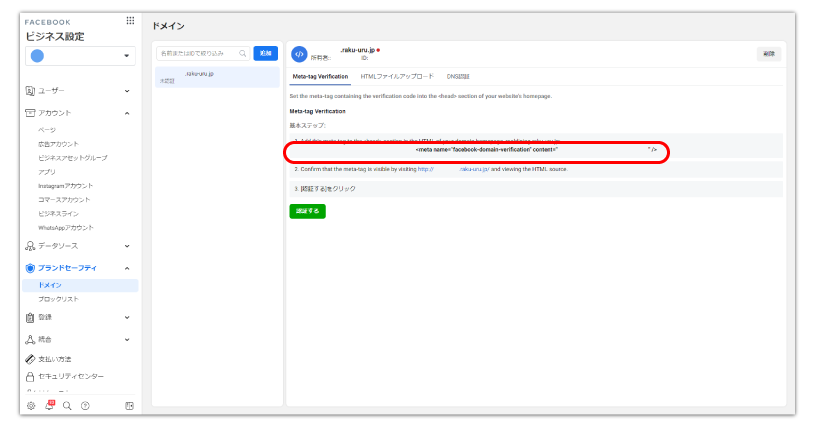Click the green 認証する button
The height and width of the screenshot is (423, 820).
coord(308,211)
